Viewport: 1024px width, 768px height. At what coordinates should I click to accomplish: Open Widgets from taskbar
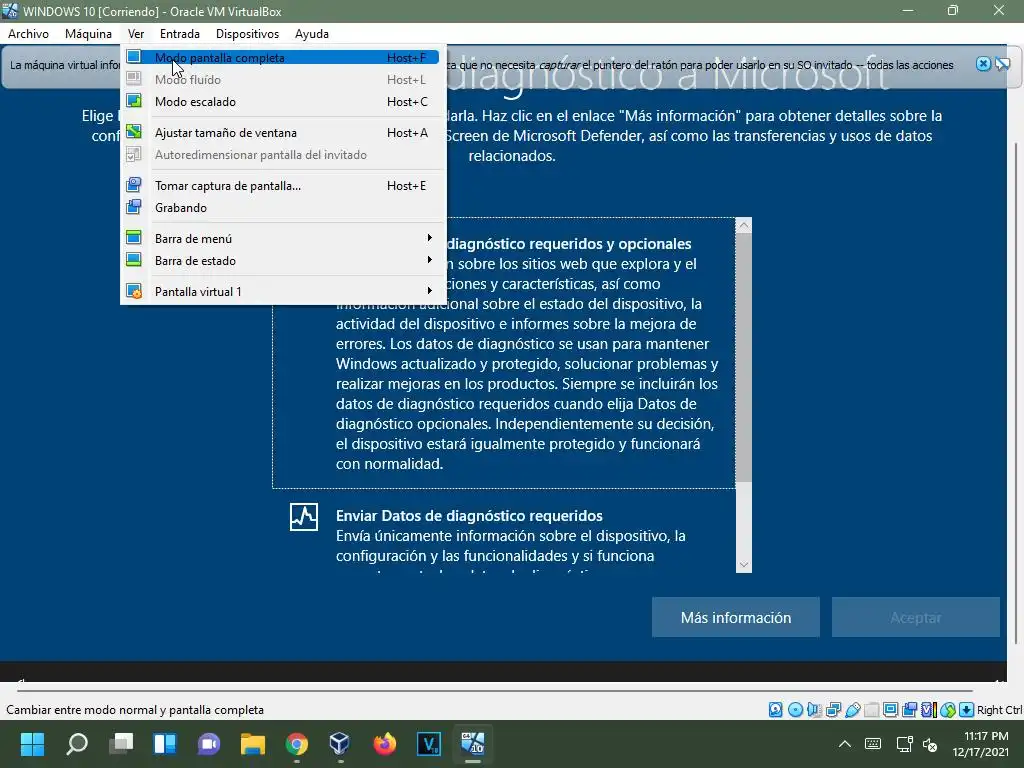(x=165, y=744)
